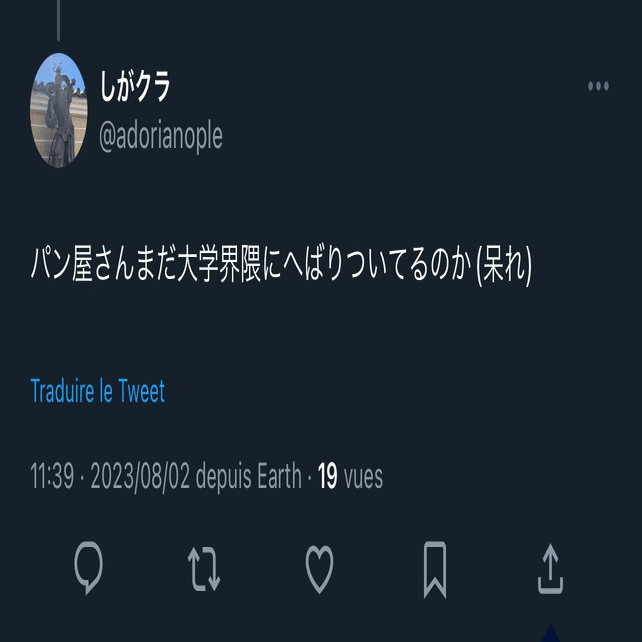Click the (呆れ) ending of the tweet text
The width and height of the screenshot is (642, 642).
coord(504,264)
